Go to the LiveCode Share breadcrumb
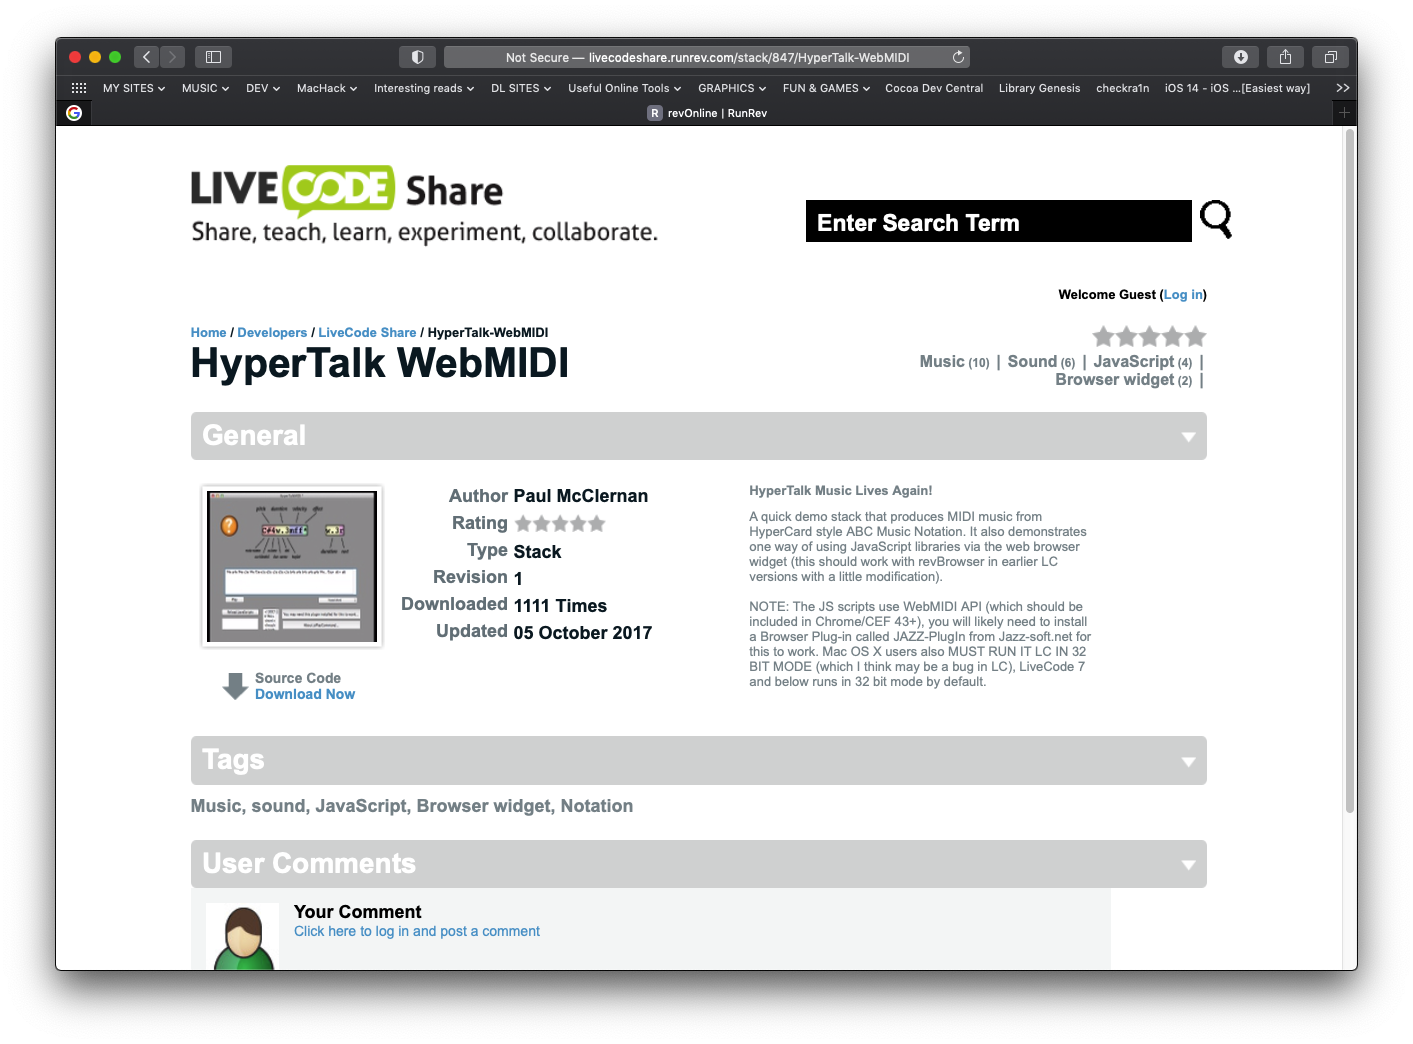The height and width of the screenshot is (1044, 1413). 367,333
